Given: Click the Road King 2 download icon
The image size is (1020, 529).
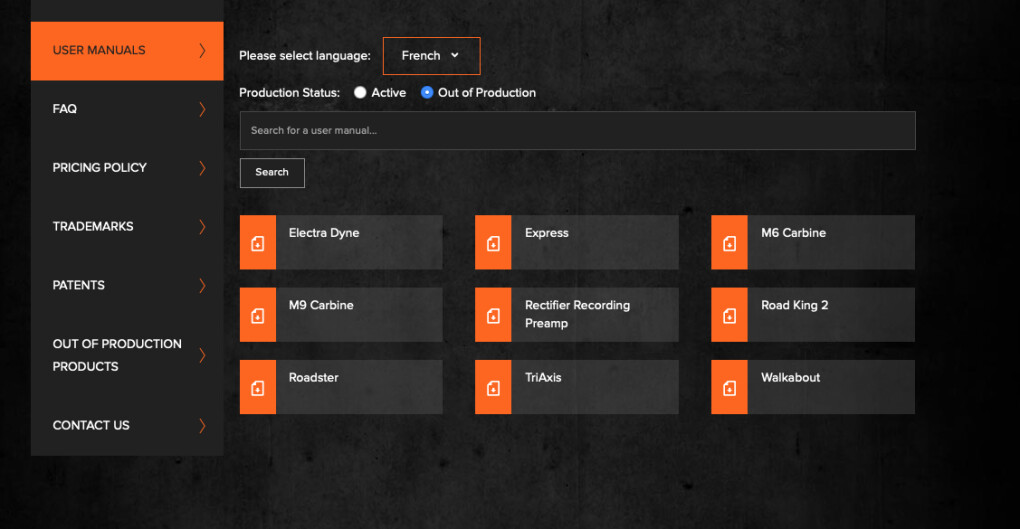Looking at the screenshot, I should [x=729, y=315].
